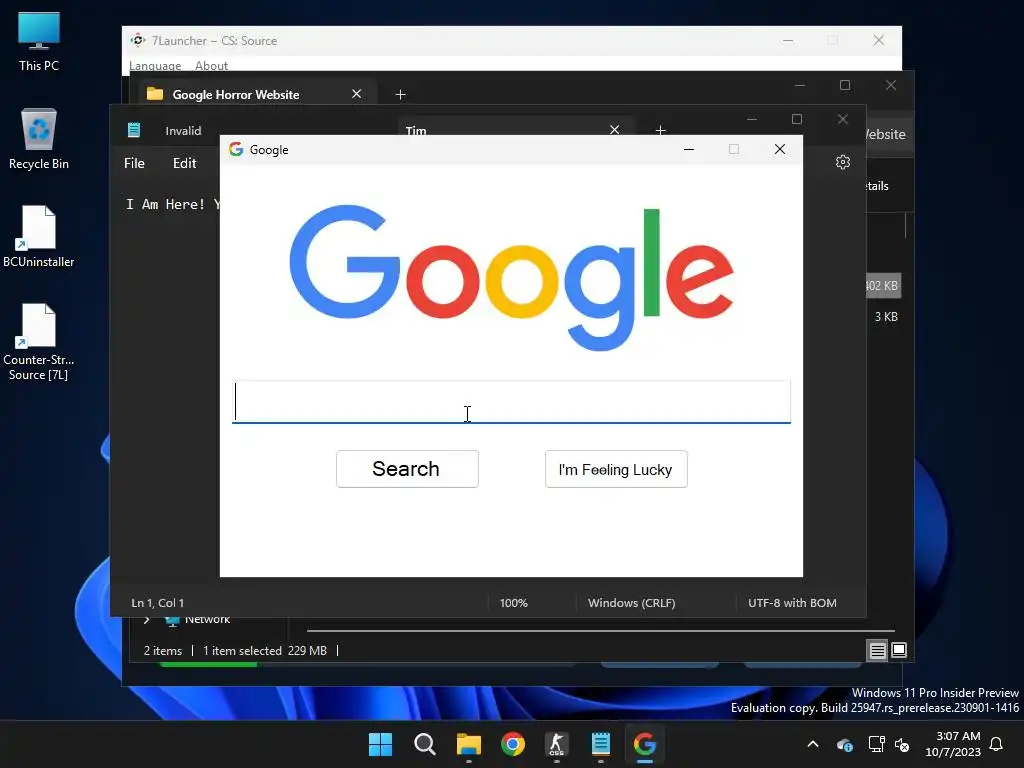The image size is (1024, 768).
Task: Open the Windows Start menu
Action: click(x=380, y=744)
